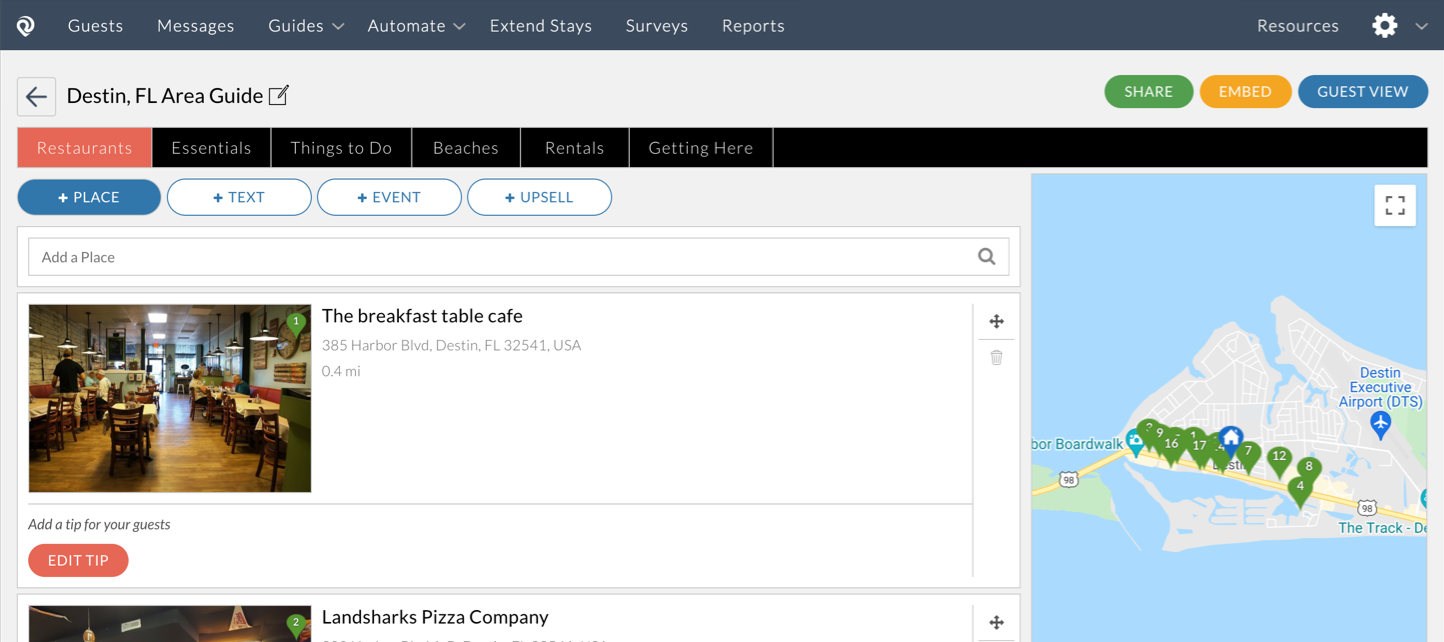
Task: Click map pin number 12
Action: (x=1279, y=460)
